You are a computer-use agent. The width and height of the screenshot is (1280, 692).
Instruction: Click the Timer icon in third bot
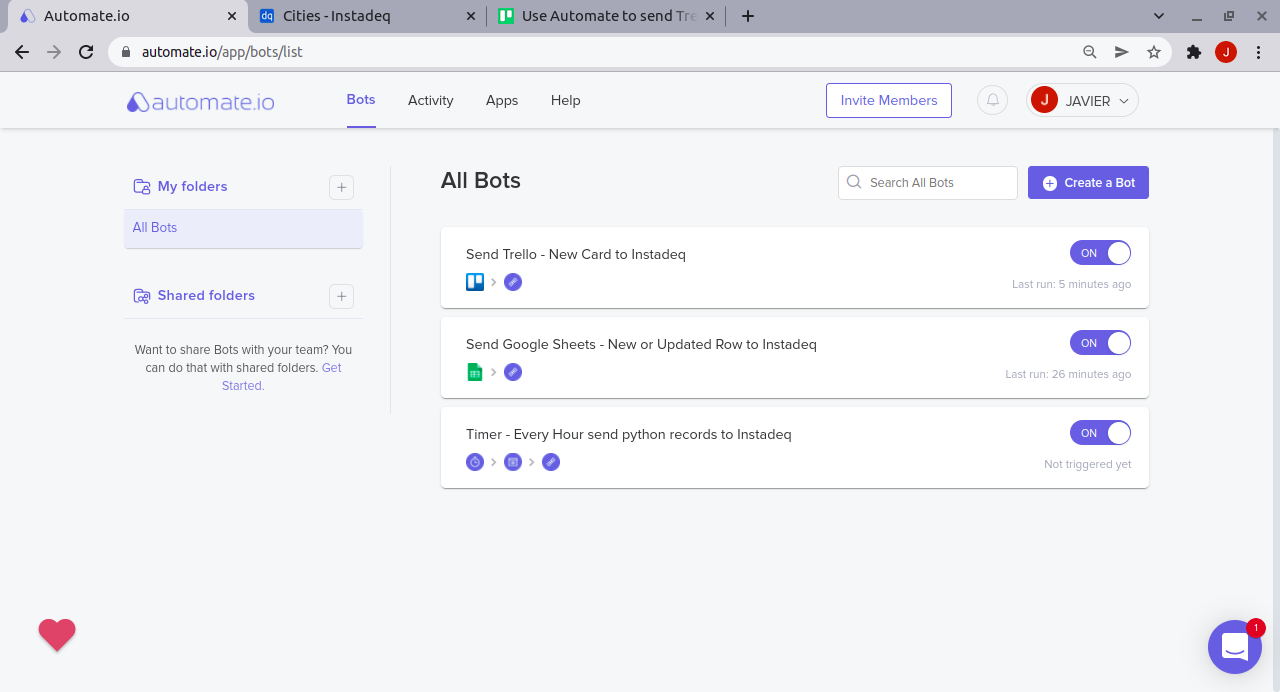click(x=475, y=462)
